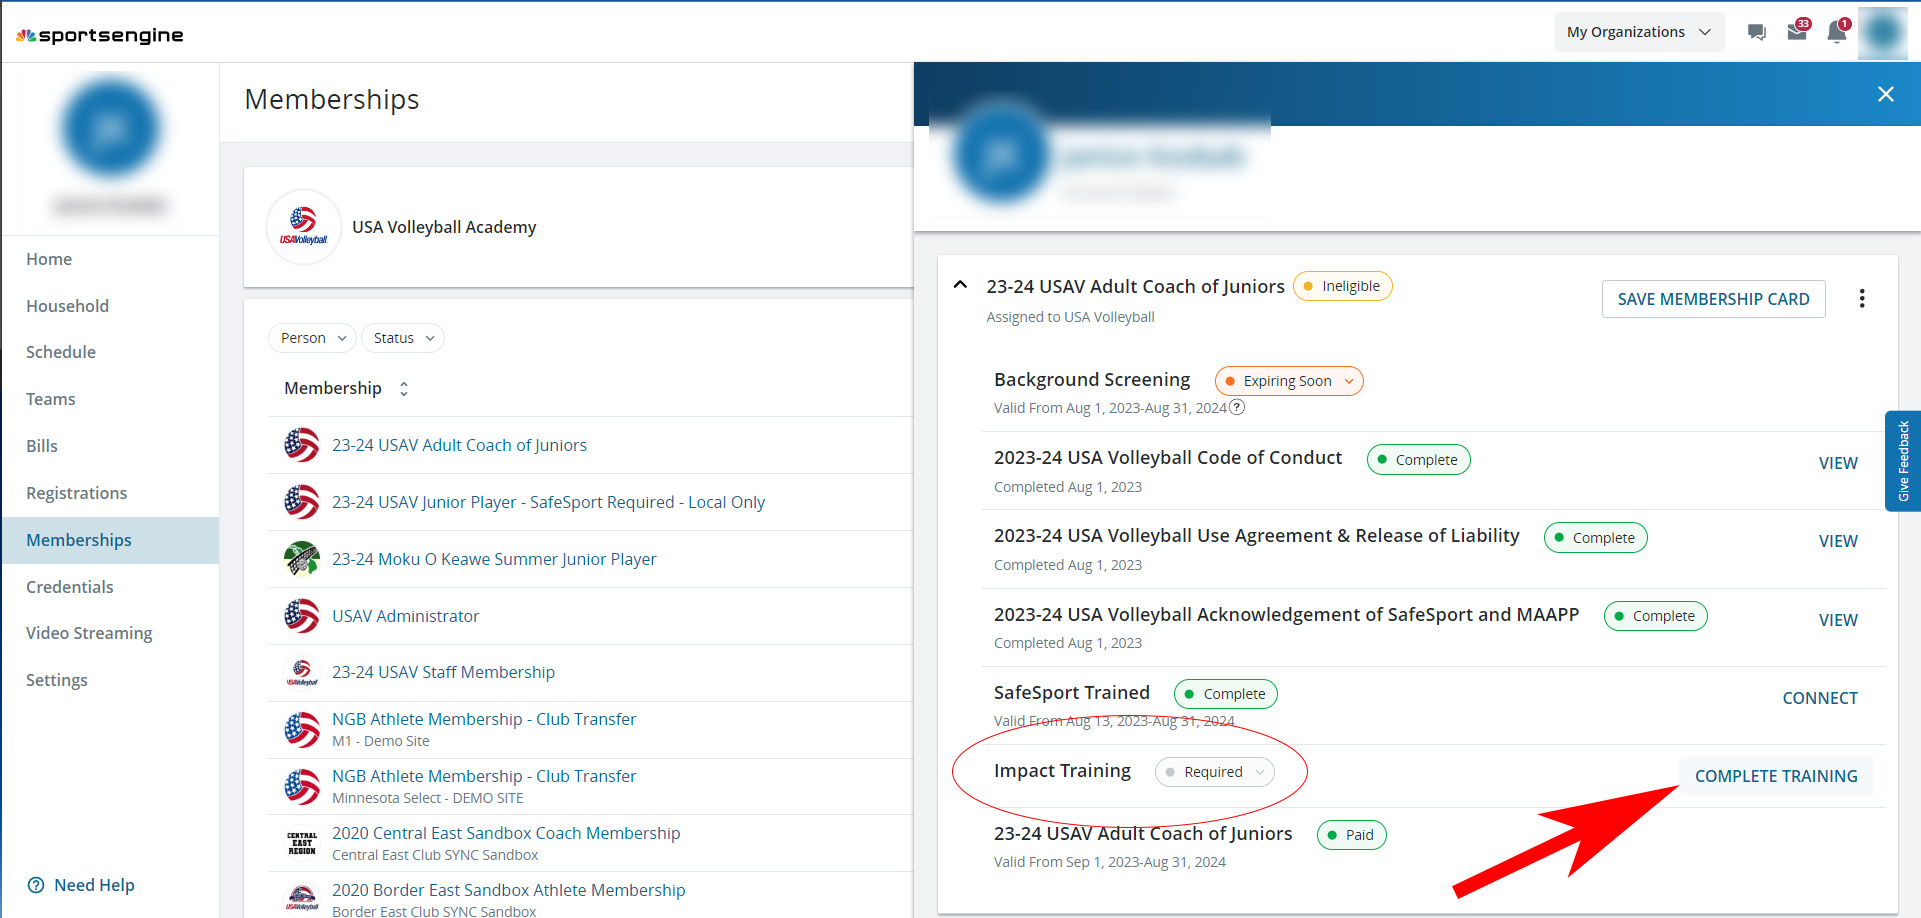Open 2020 Border East Sandbox Athlete Membership

508,890
